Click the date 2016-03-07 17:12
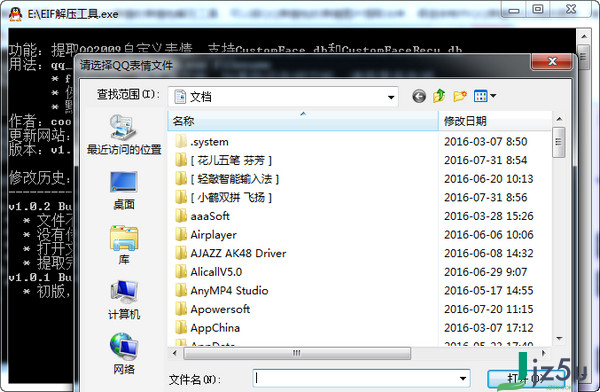Screen dimensions: 600x392 (489, 328)
